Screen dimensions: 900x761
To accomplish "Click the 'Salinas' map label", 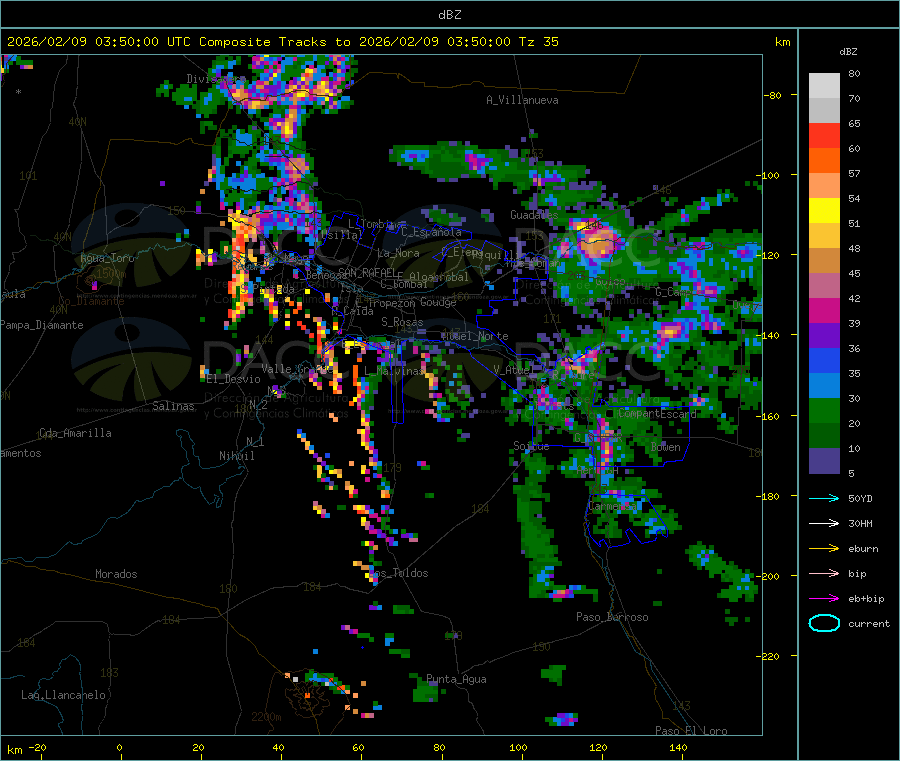I will coord(173,406).
